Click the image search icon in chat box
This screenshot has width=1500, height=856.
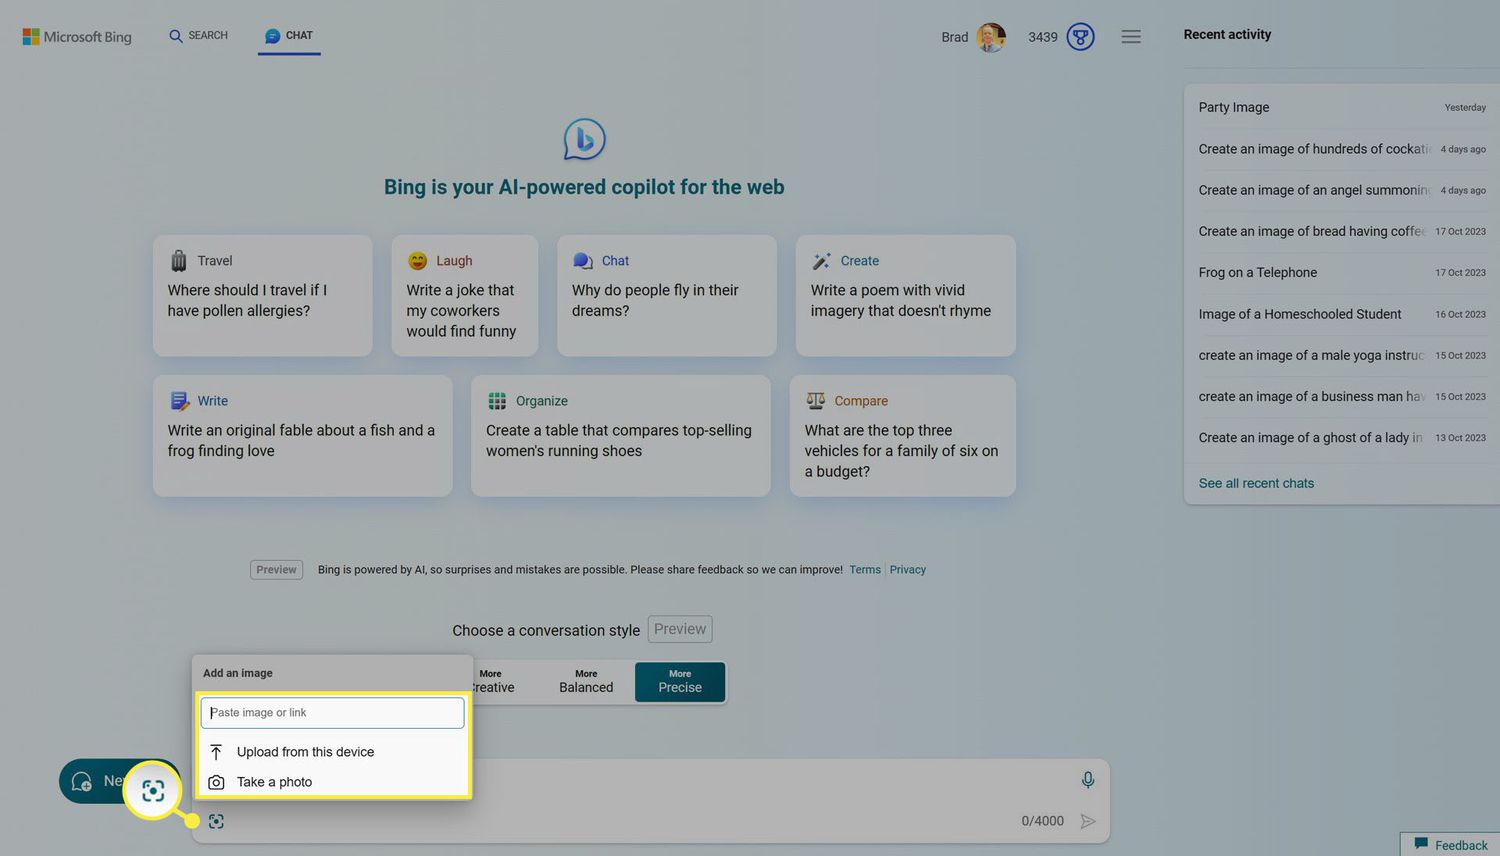[x=216, y=821]
